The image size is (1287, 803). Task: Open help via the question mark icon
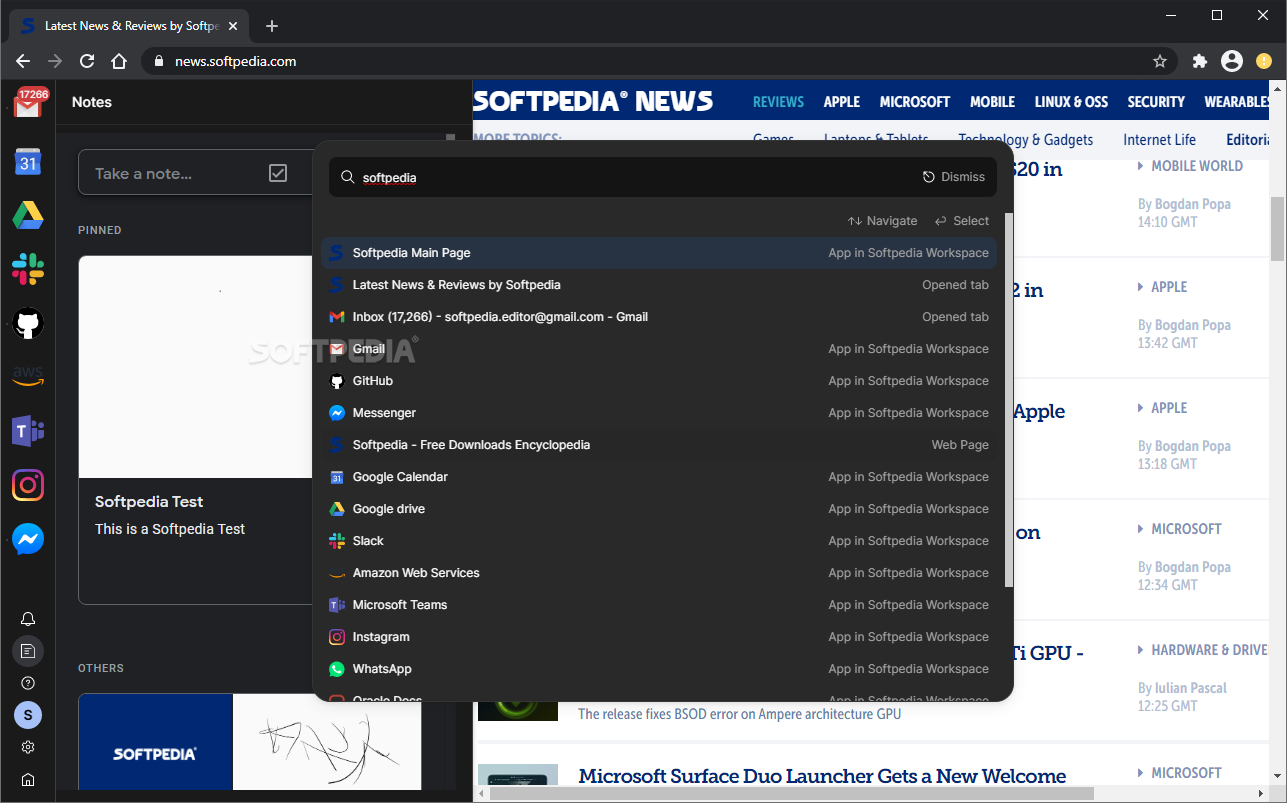(x=28, y=683)
